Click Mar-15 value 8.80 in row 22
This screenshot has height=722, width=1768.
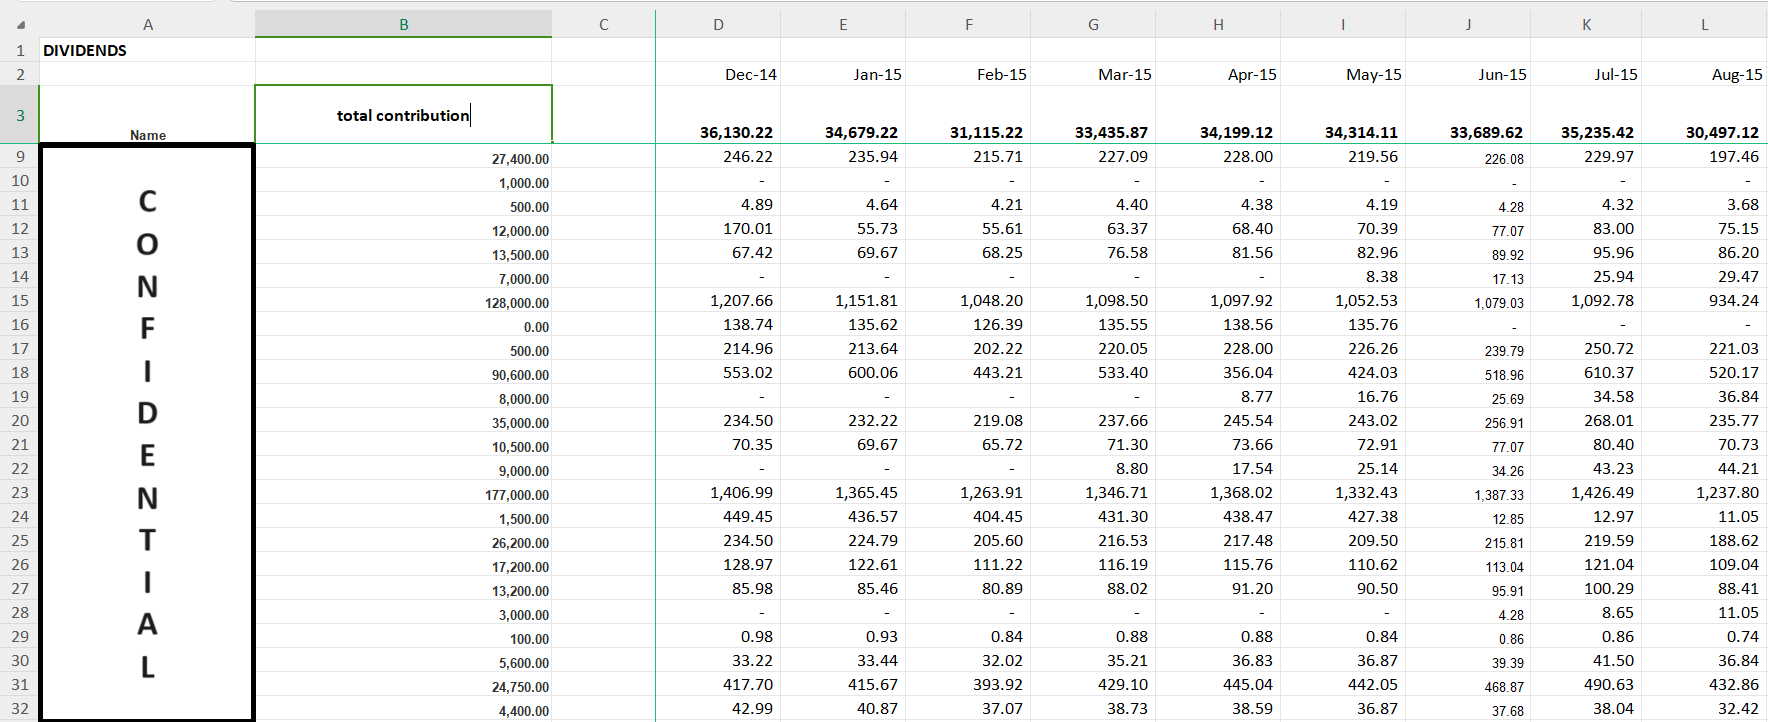click(1093, 468)
